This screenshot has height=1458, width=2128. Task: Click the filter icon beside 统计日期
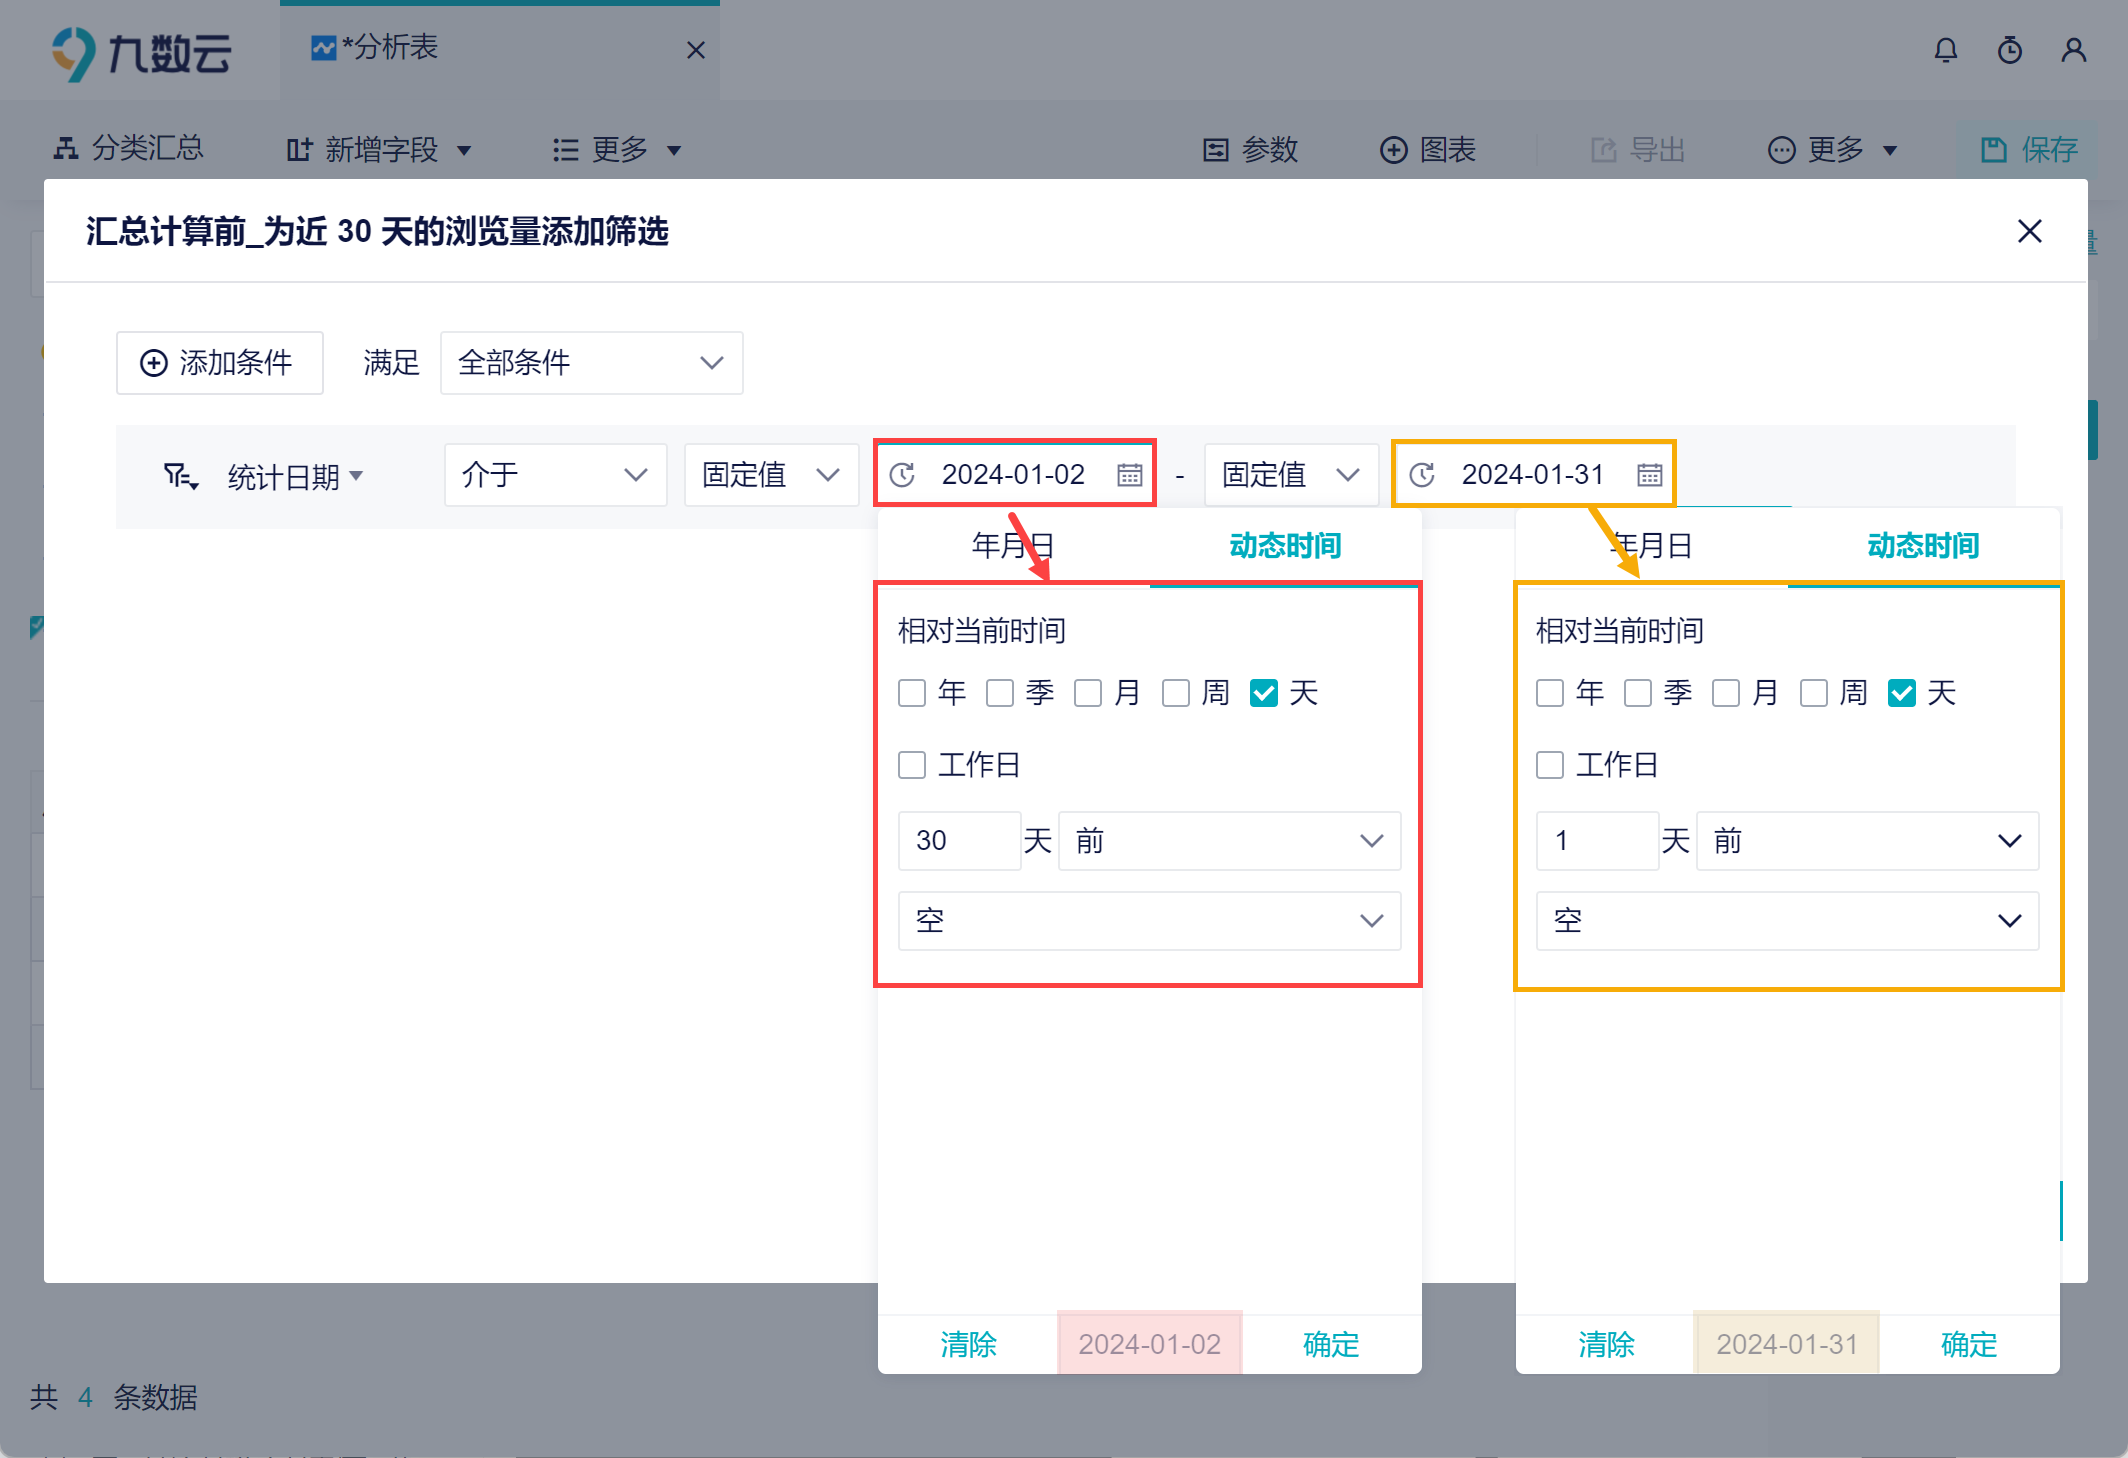click(180, 476)
